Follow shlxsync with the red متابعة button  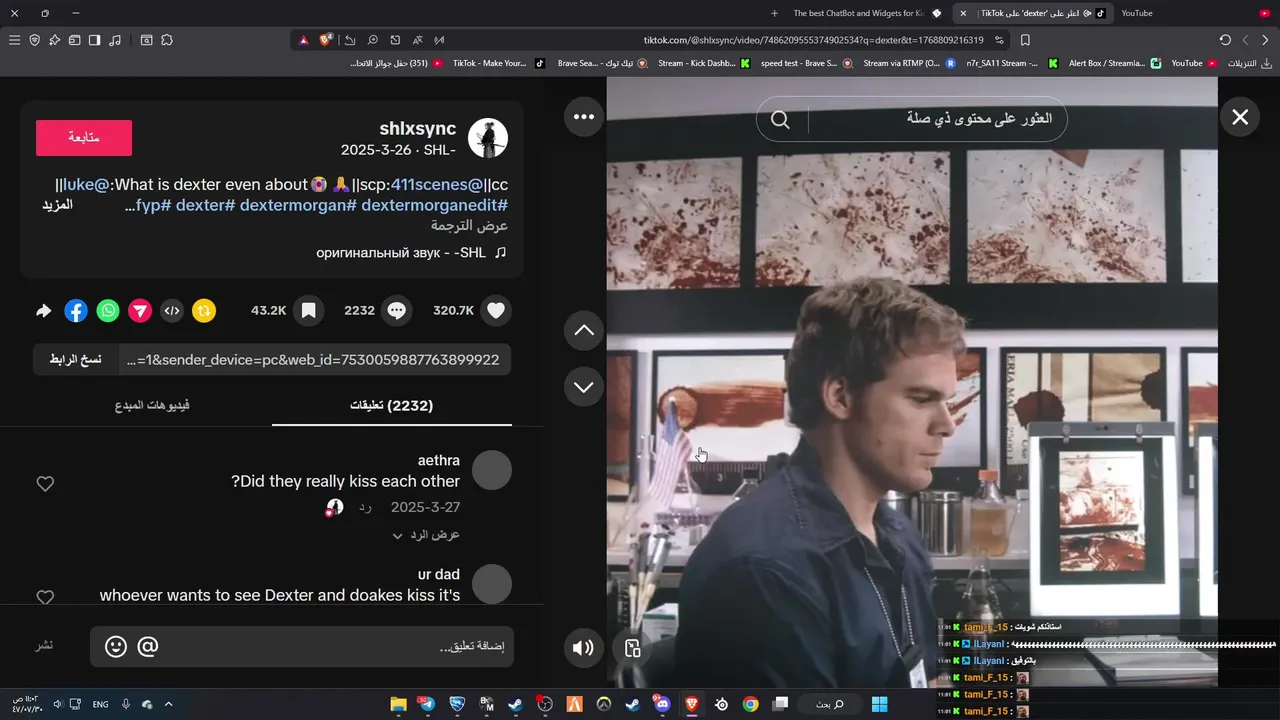point(84,138)
